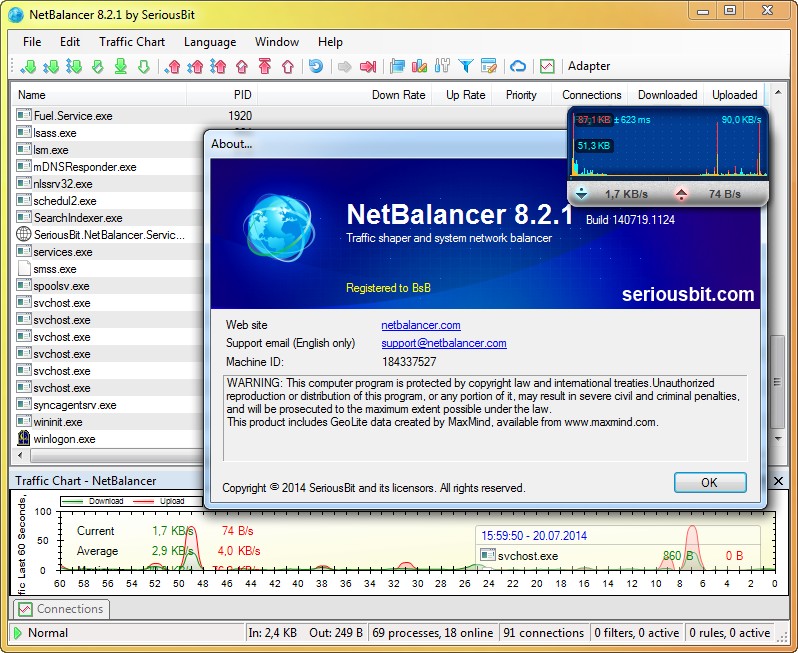Click the hollow green download arrow icon
798x653 pixels.
click(144, 66)
